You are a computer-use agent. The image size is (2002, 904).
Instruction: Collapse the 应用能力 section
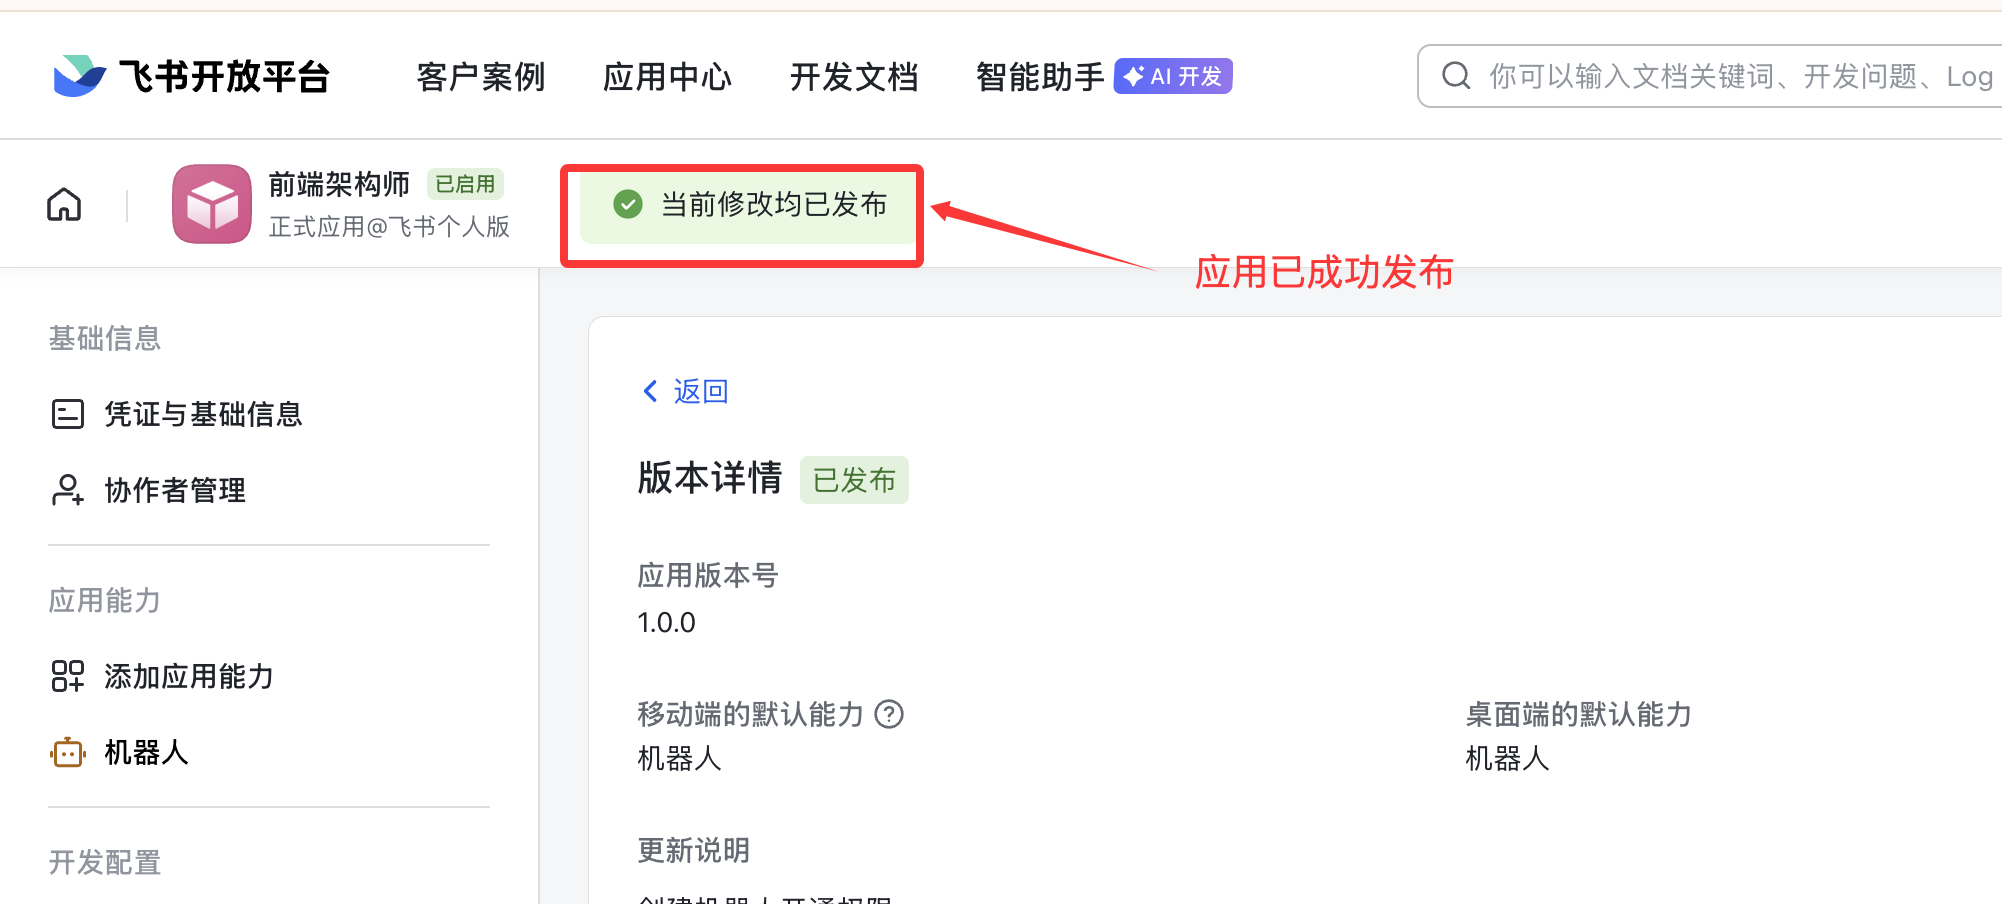click(x=104, y=600)
